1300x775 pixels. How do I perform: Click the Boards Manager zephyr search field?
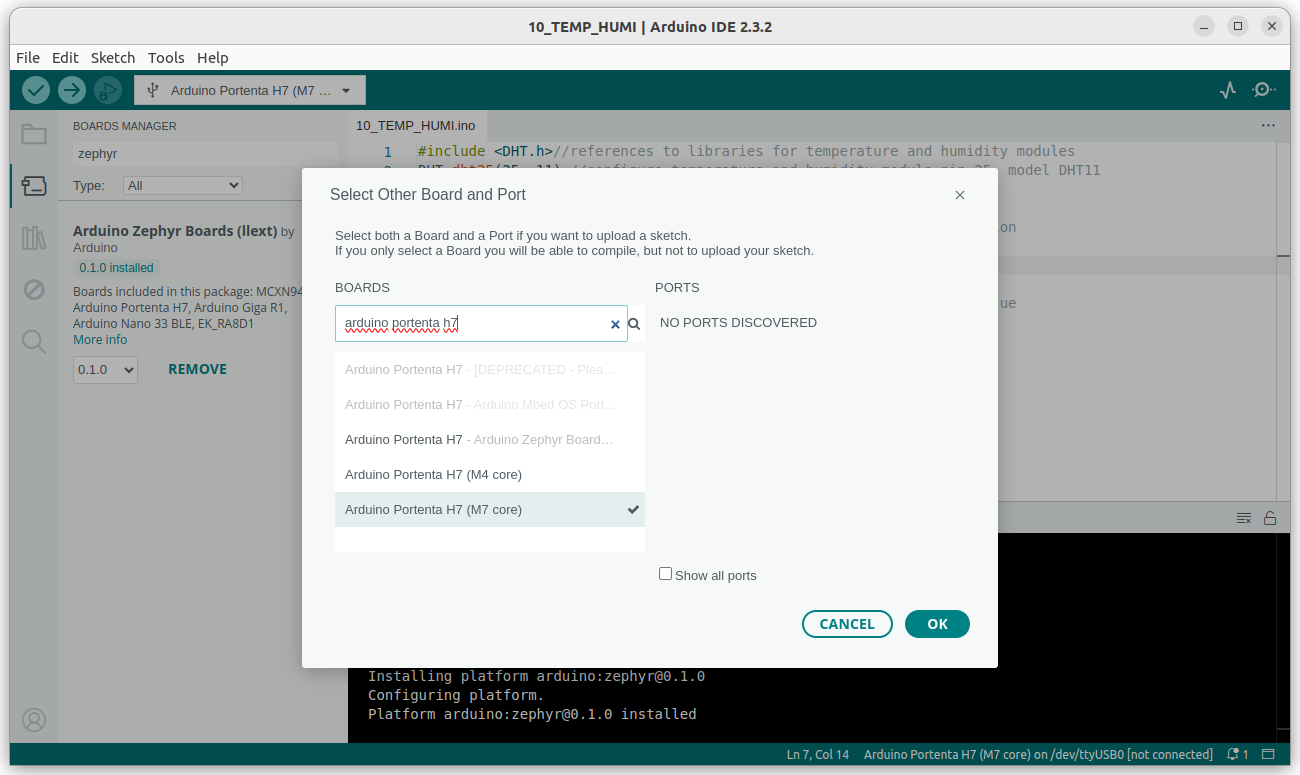click(x=205, y=154)
